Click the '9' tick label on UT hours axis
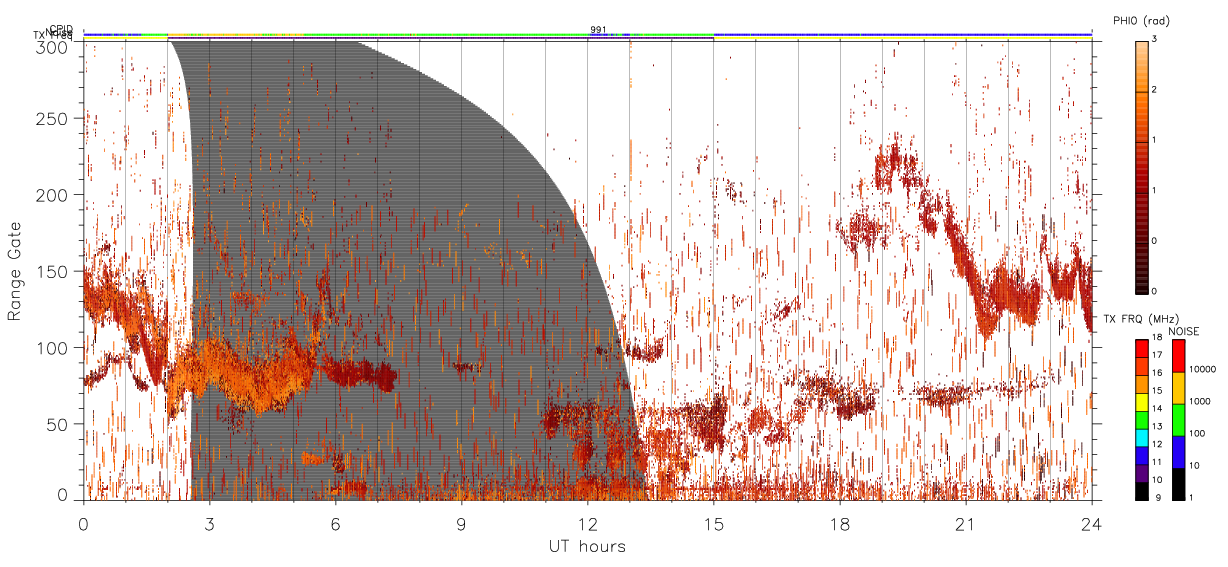 click(x=461, y=523)
